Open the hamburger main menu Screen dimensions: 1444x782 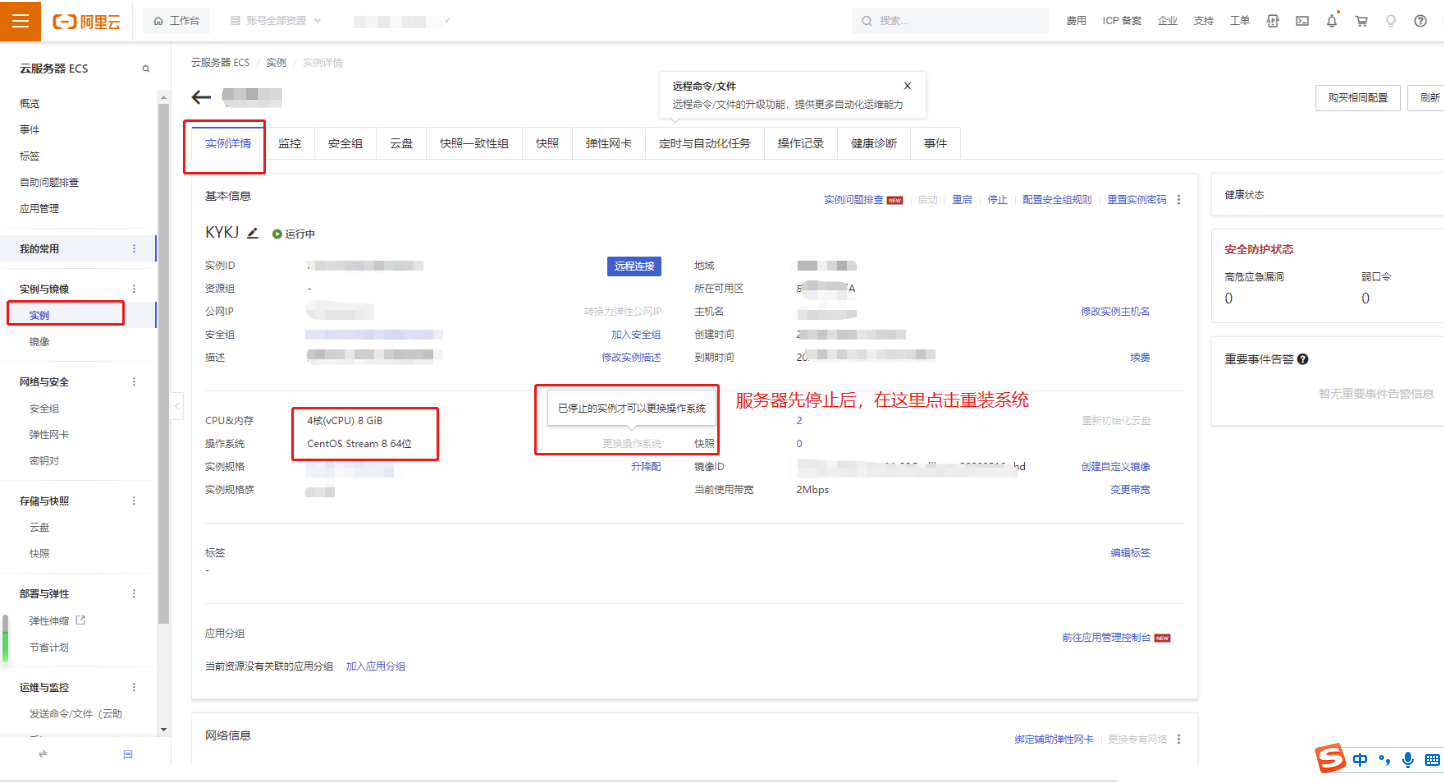[20, 21]
